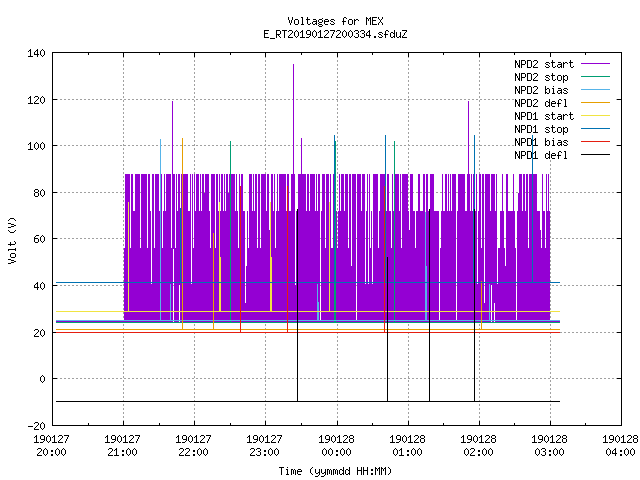
Task: Click the 100 y-axis tick label
Action: coord(36,146)
